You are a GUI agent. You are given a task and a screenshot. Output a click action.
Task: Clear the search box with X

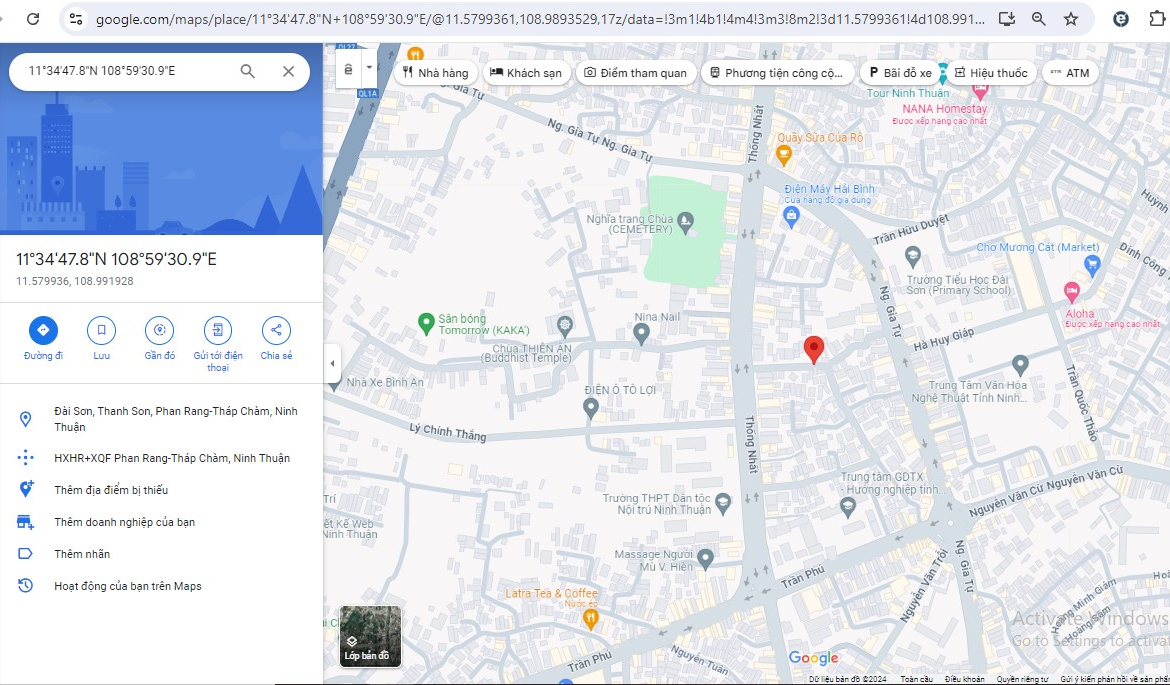(x=288, y=71)
